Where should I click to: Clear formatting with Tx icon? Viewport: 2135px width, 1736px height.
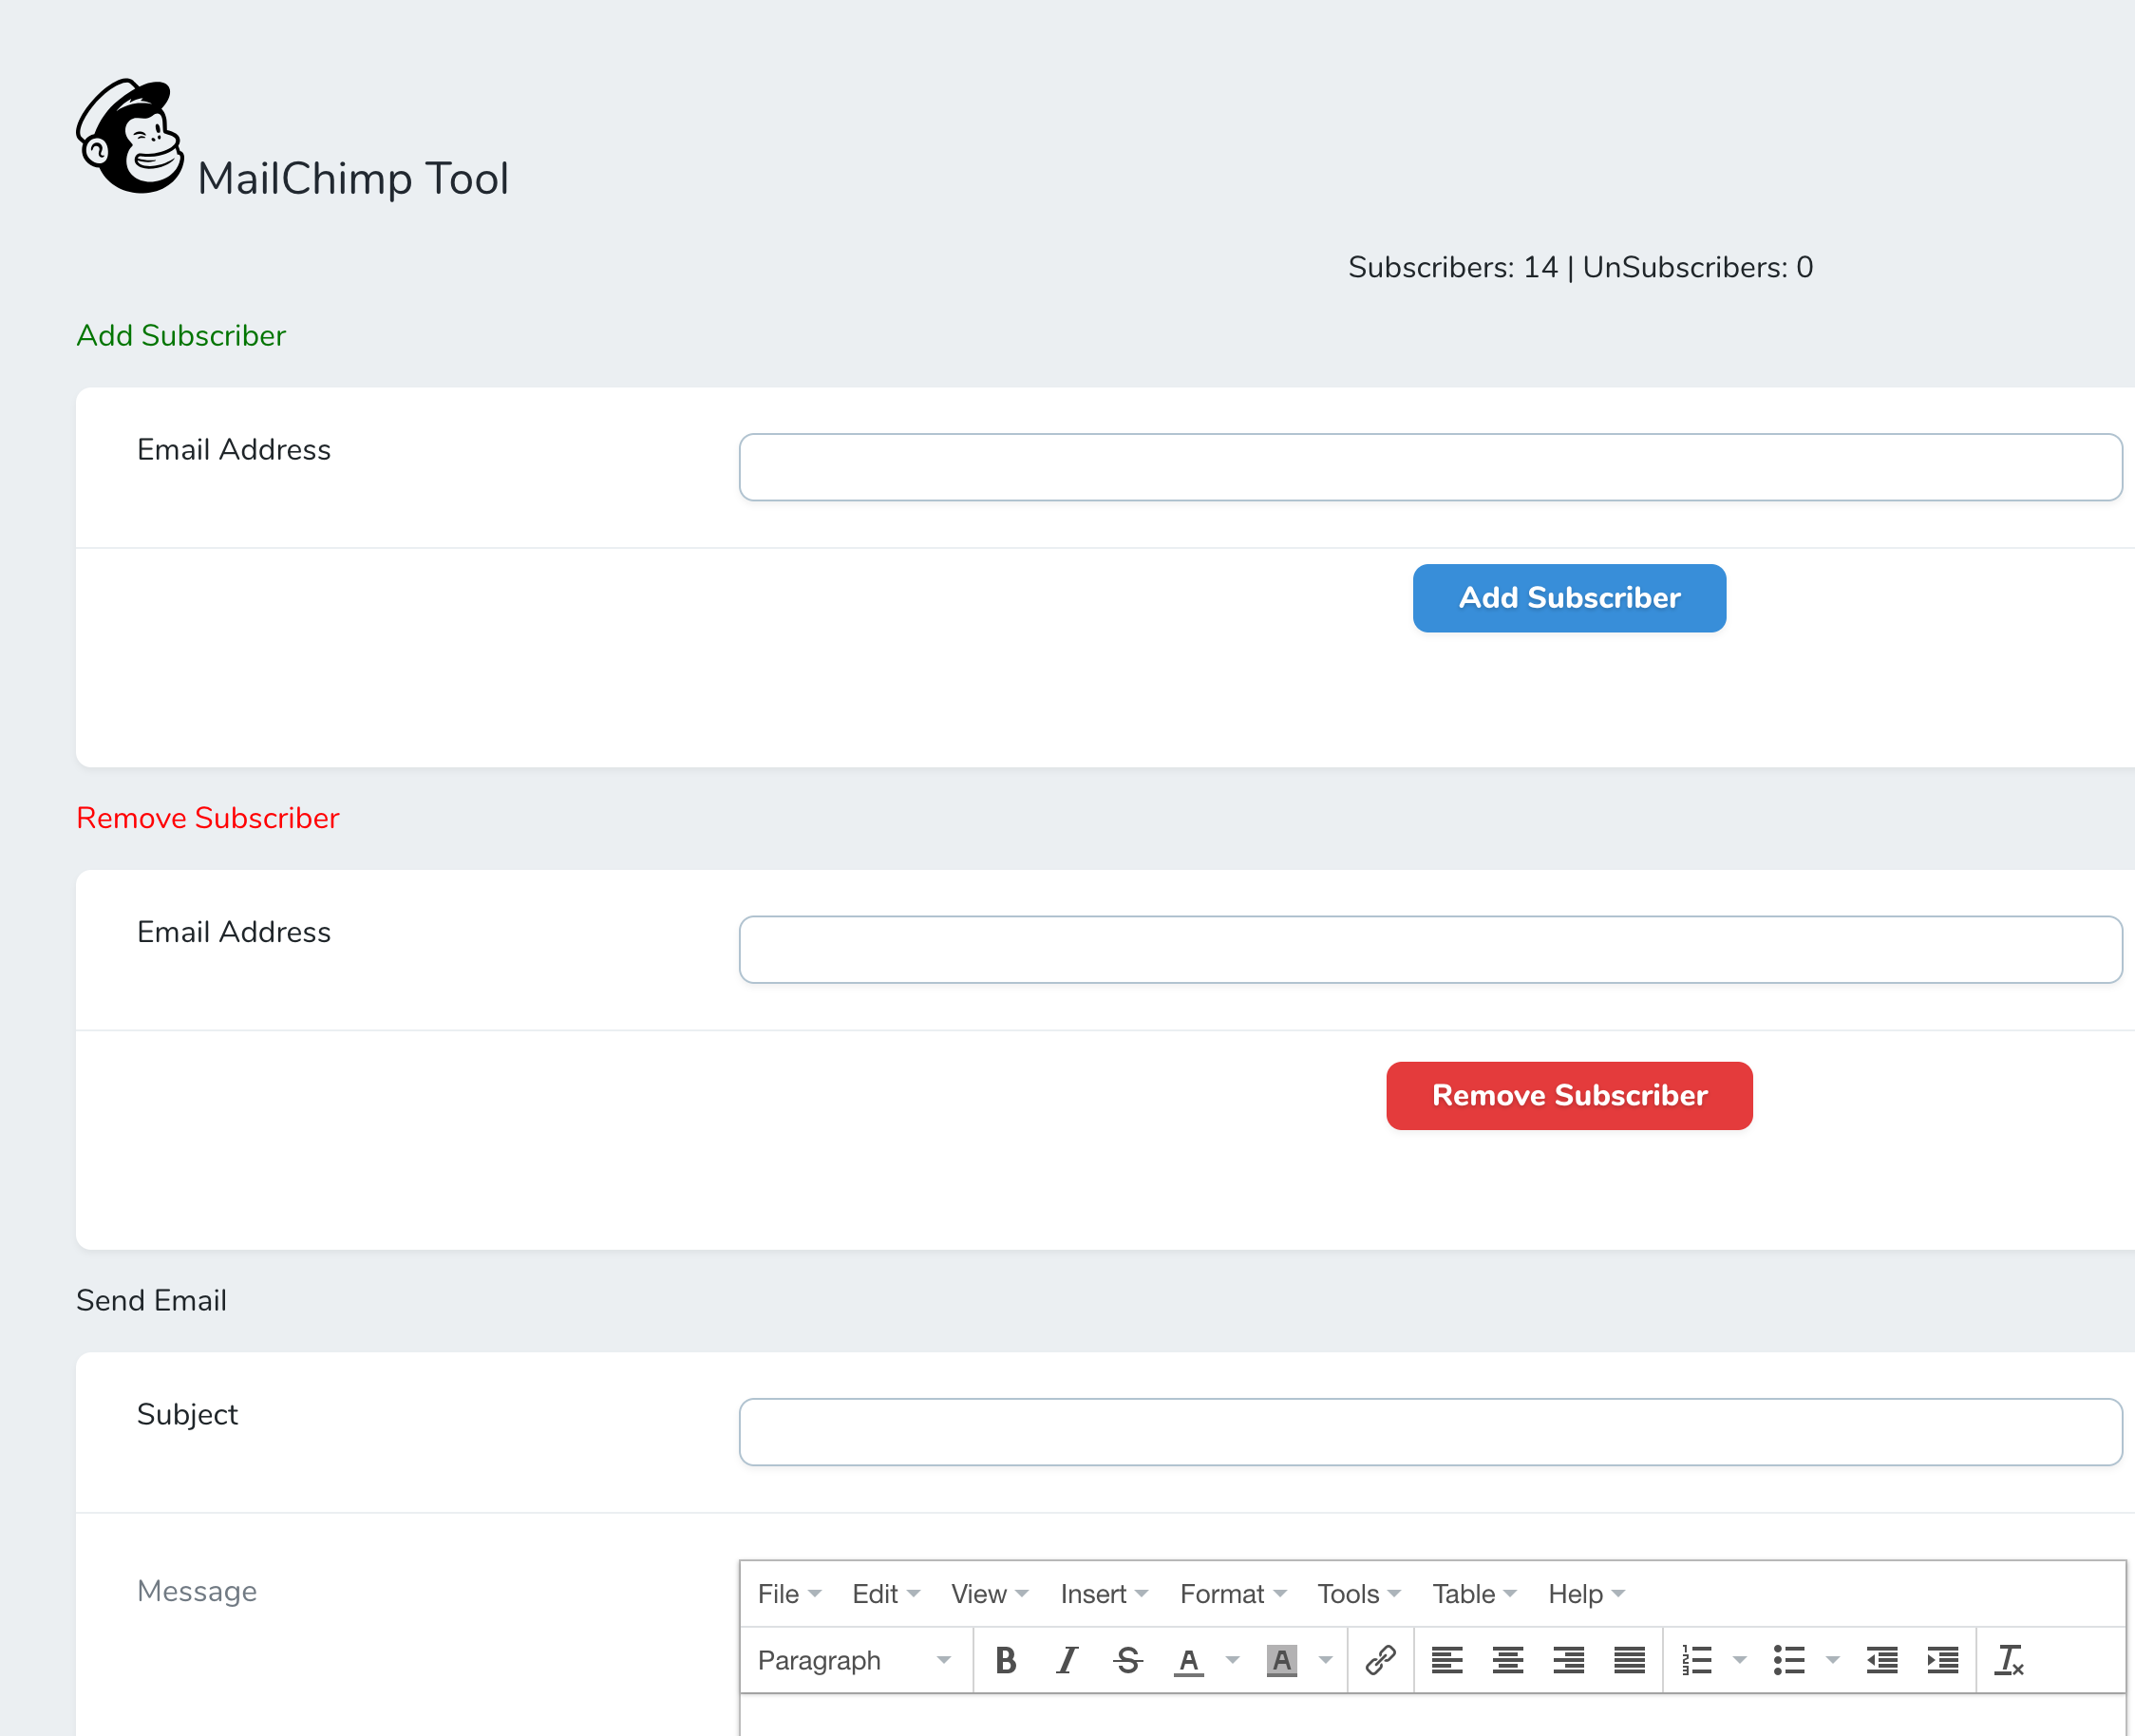[x=2008, y=1661]
